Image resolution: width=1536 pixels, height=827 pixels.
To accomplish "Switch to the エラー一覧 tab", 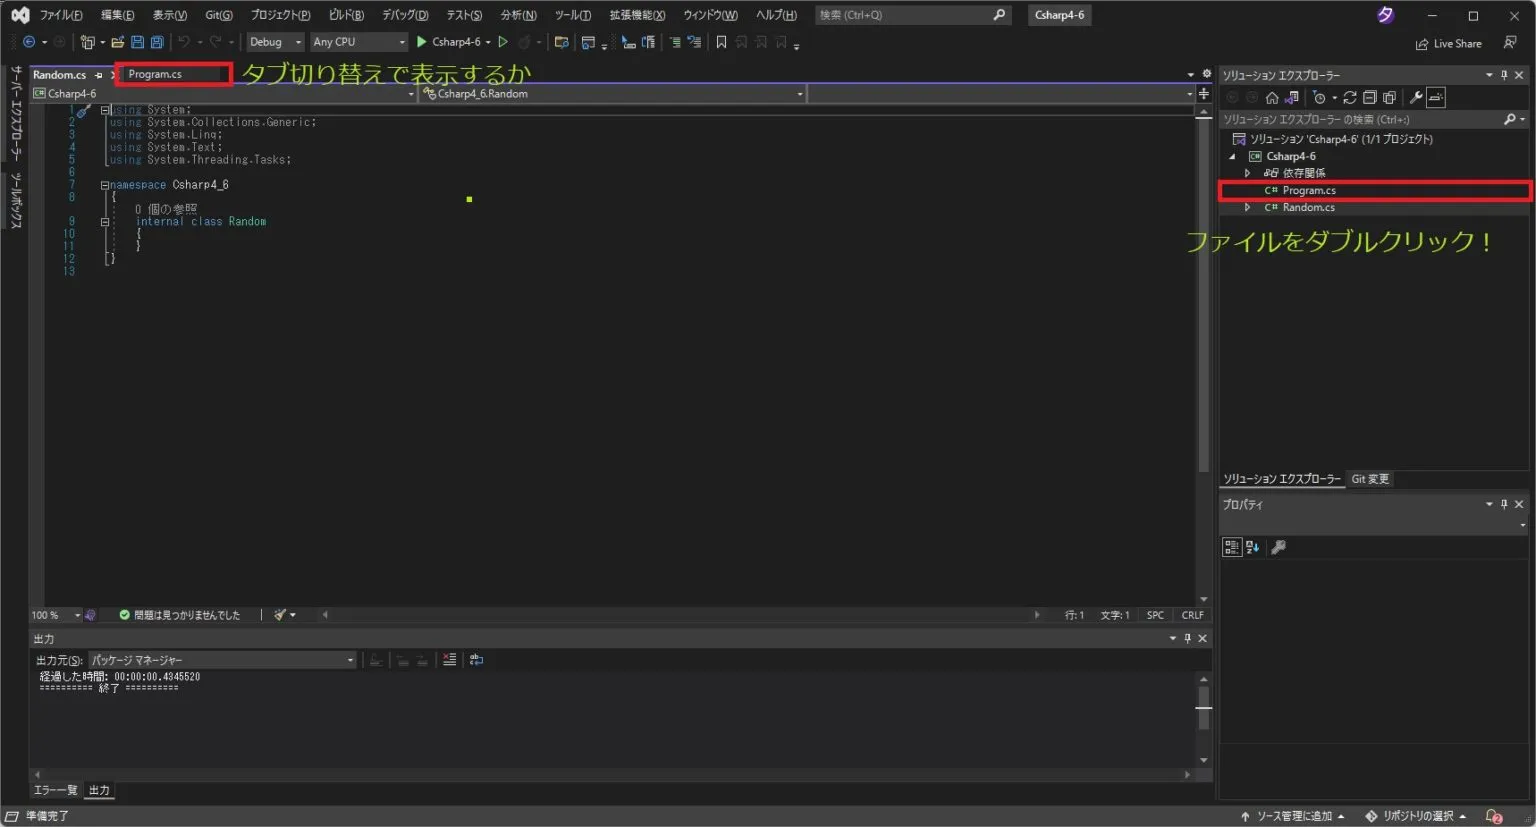I will coord(55,790).
